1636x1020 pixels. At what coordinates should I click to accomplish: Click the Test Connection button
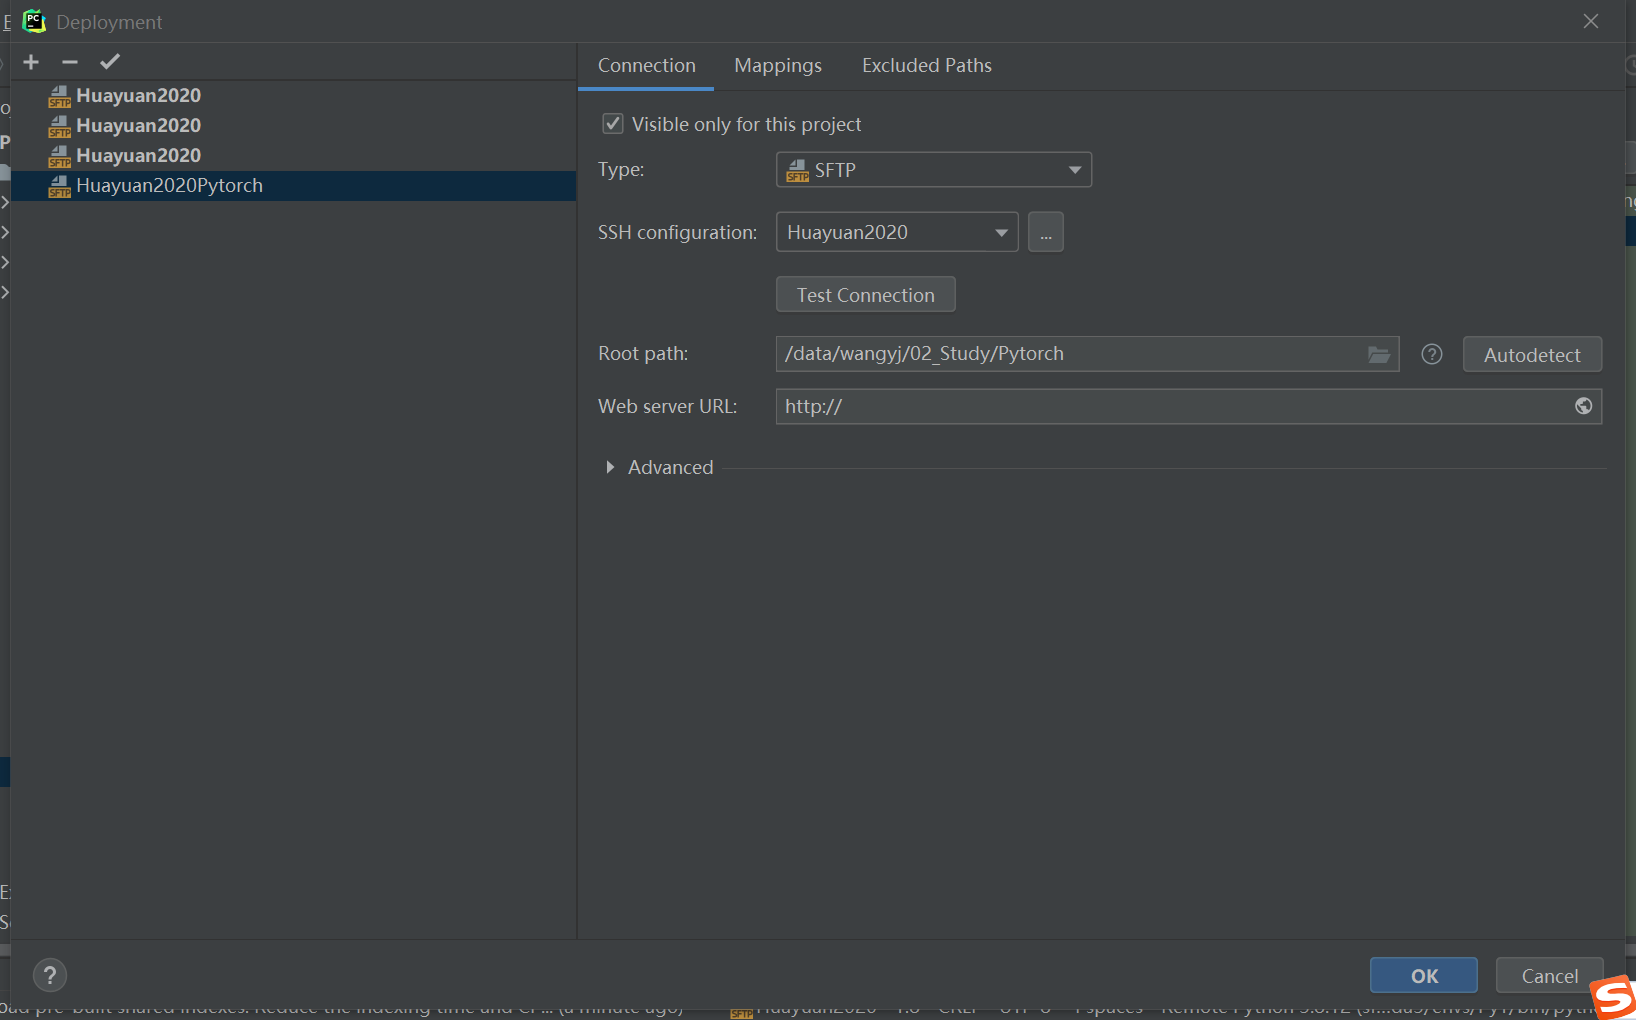(866, 295)
